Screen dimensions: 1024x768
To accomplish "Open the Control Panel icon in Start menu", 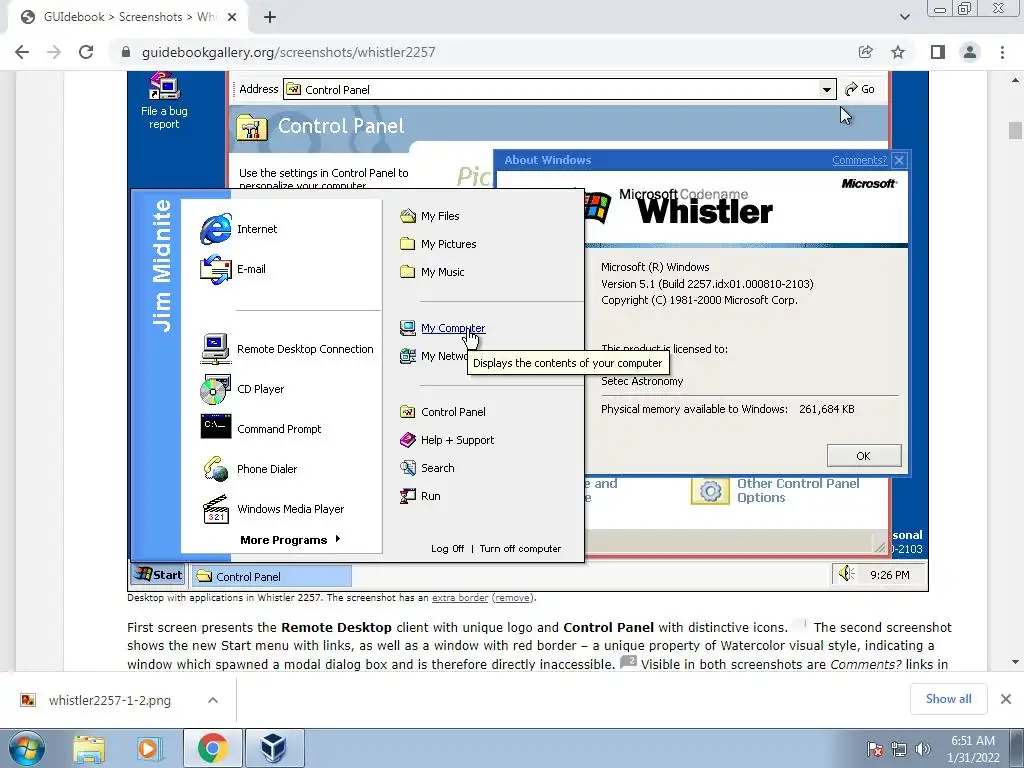I will coord(408,412).
